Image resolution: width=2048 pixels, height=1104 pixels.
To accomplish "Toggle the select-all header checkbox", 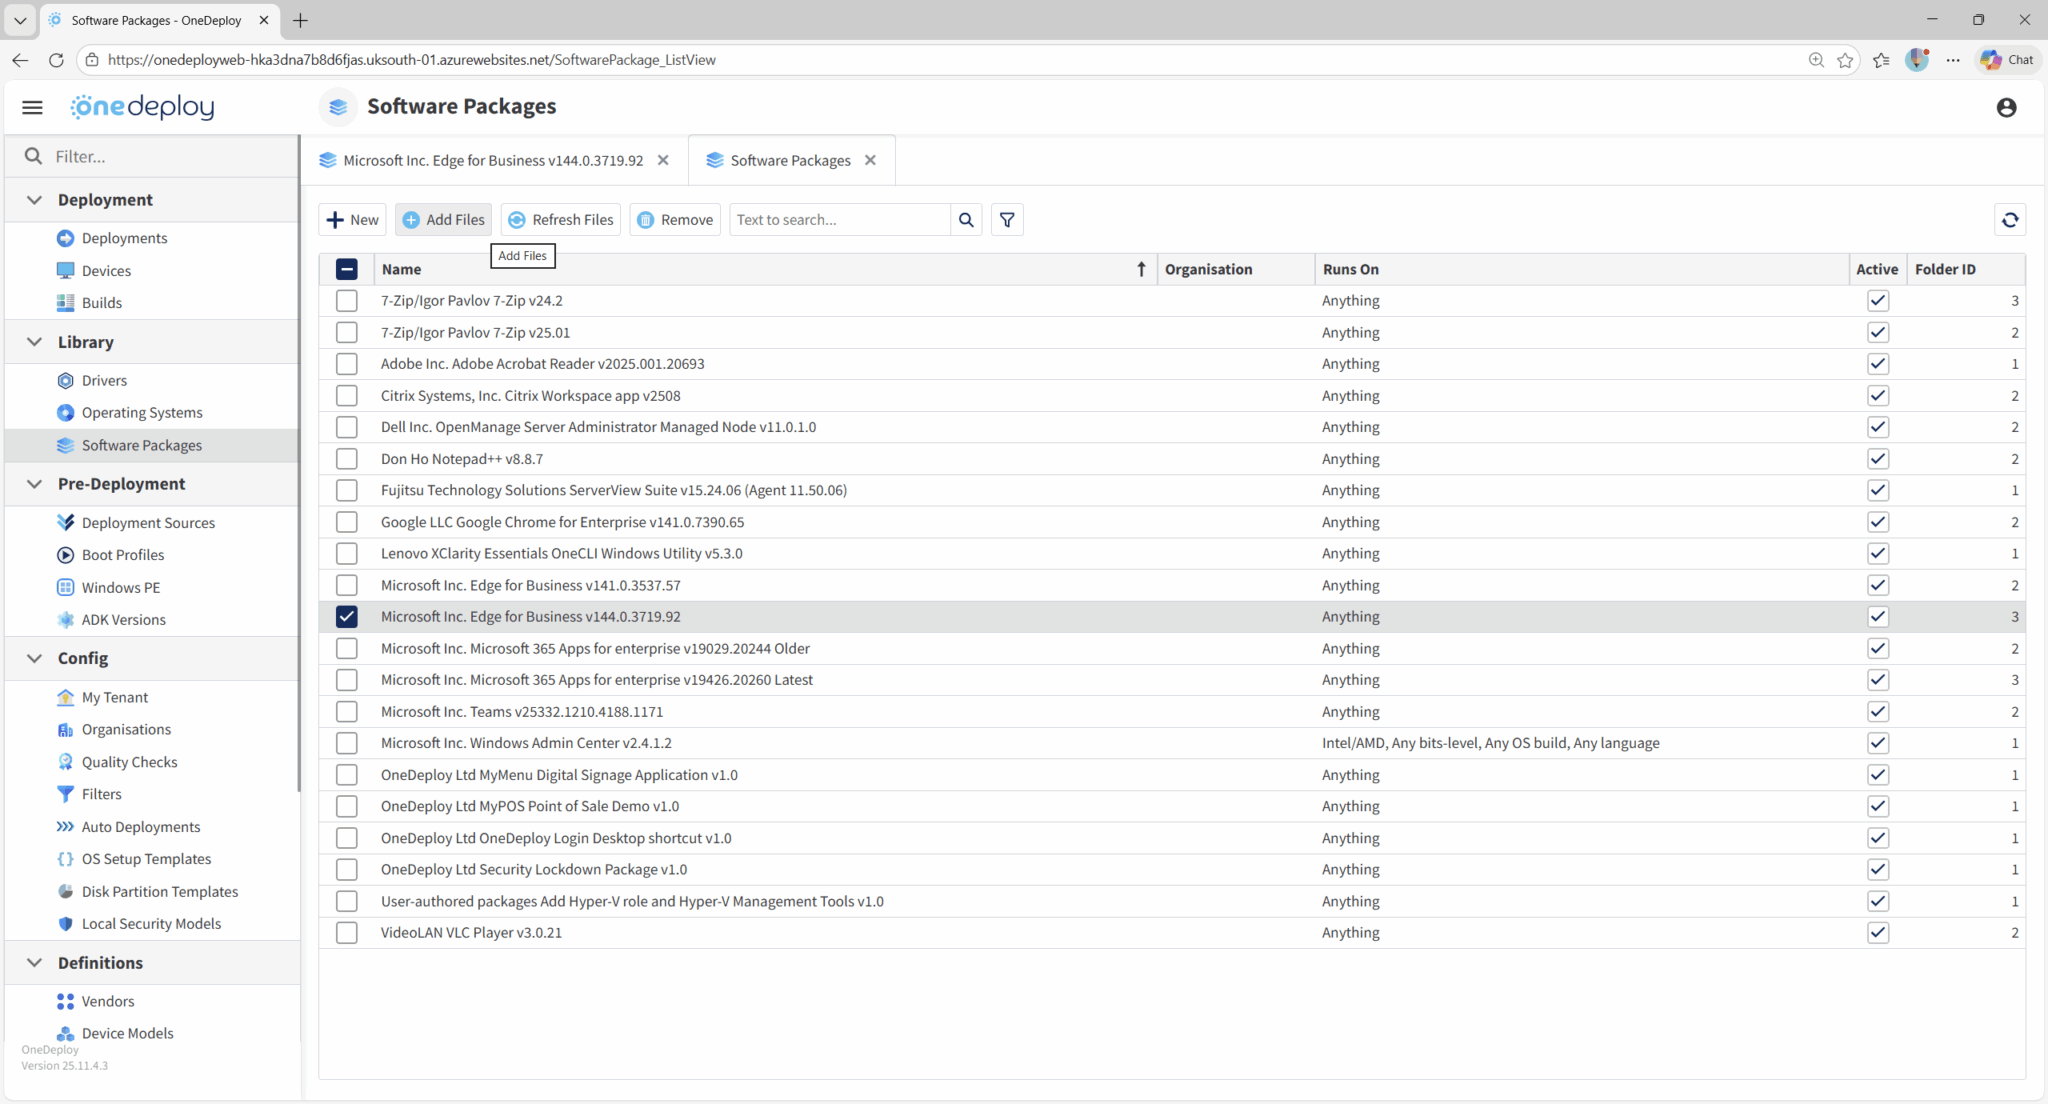I will 346,269.
